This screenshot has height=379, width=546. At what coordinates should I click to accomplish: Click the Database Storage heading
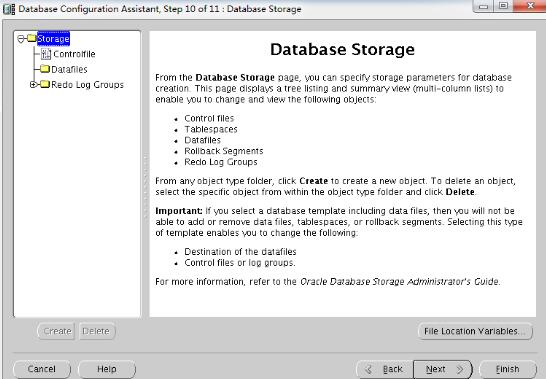(342, 49)
